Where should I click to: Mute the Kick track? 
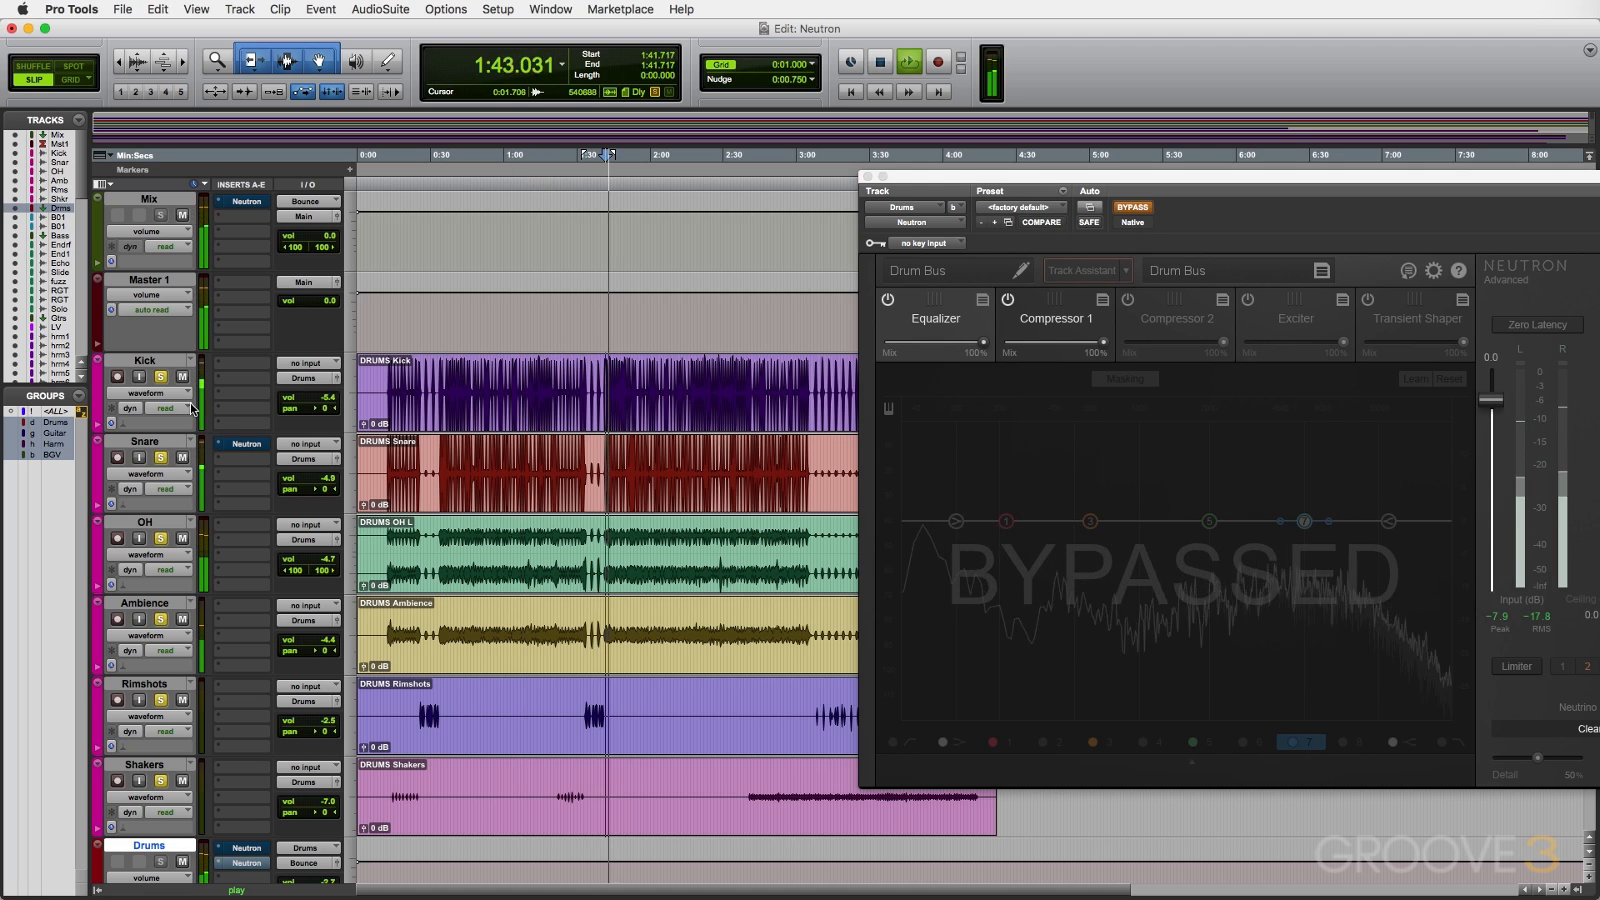(182, 377)
